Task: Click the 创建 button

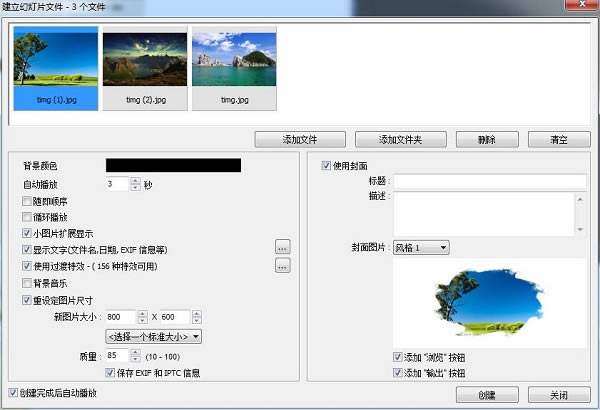Action: 487,395
